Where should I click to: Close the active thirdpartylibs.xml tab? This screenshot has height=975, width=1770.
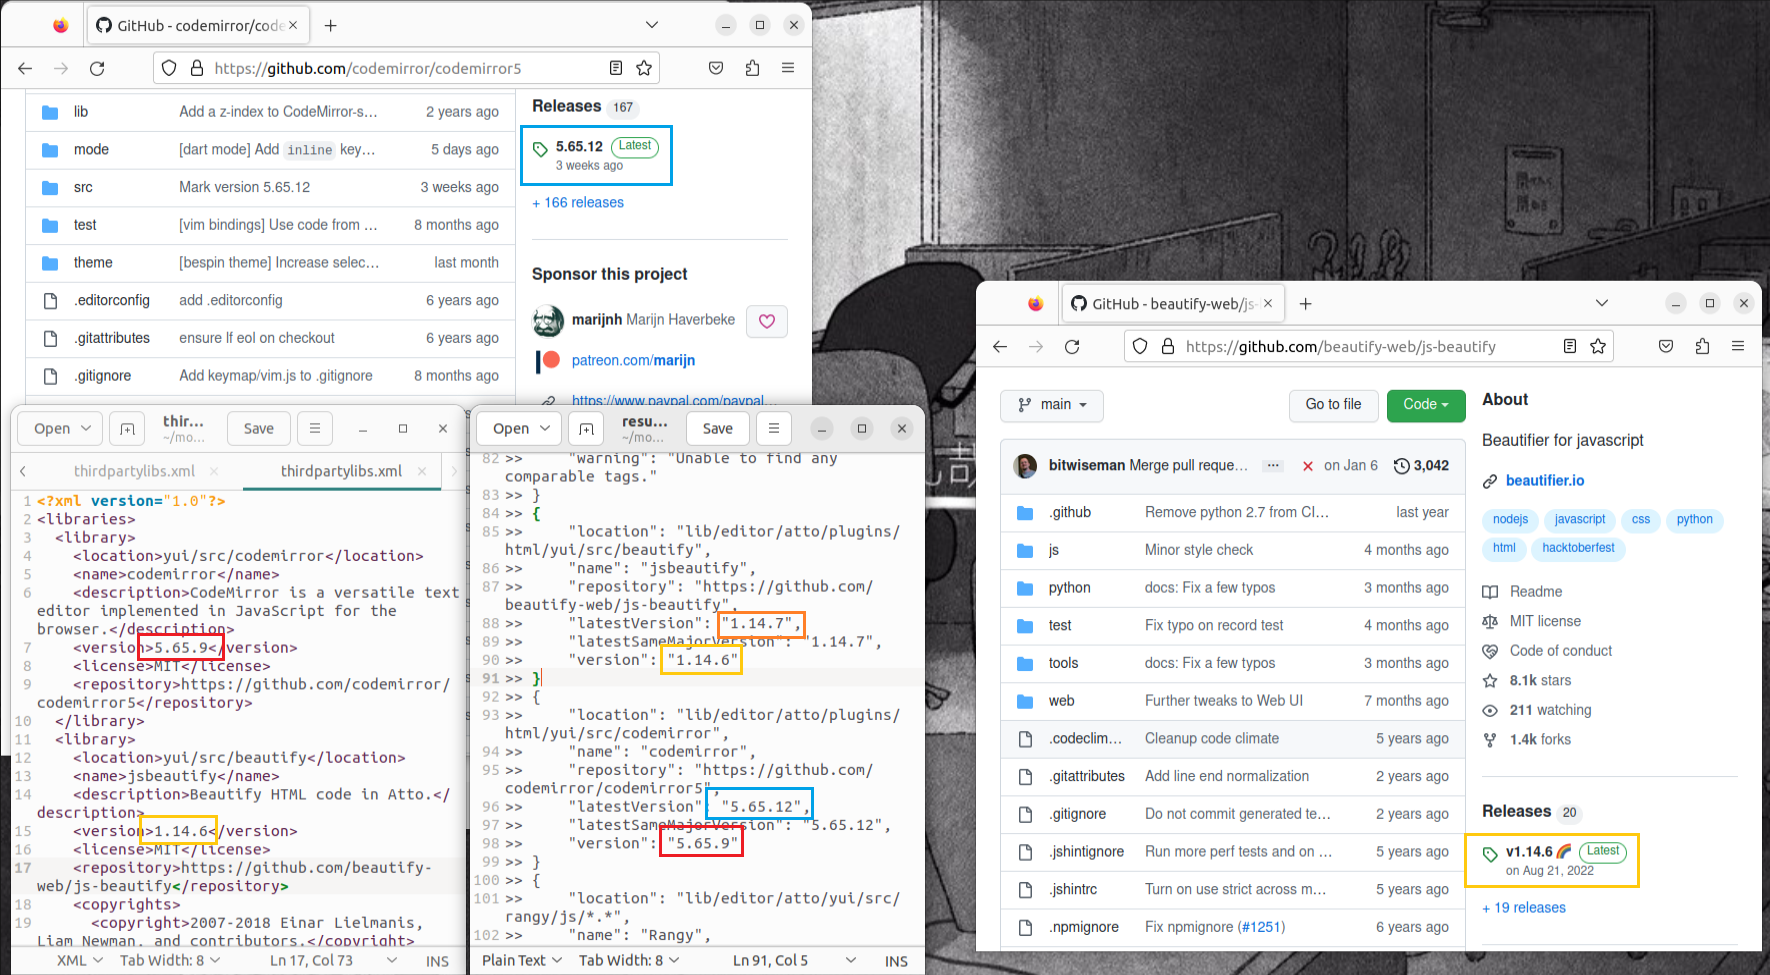coord(422,471)
